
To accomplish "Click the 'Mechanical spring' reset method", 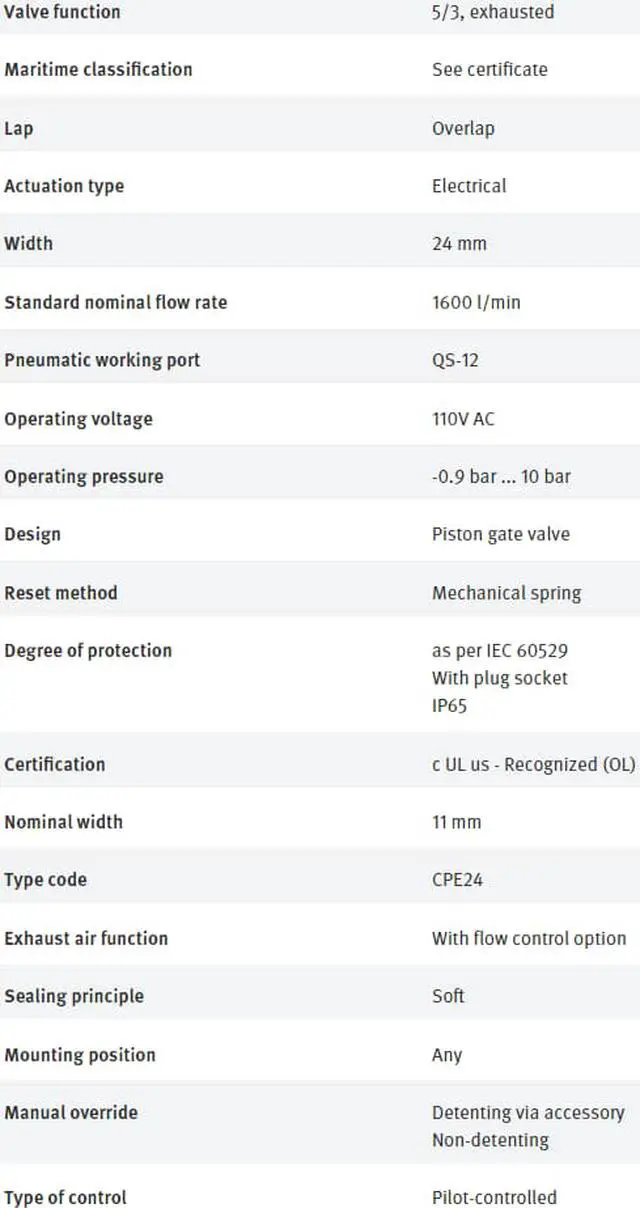I will point(506,592).
